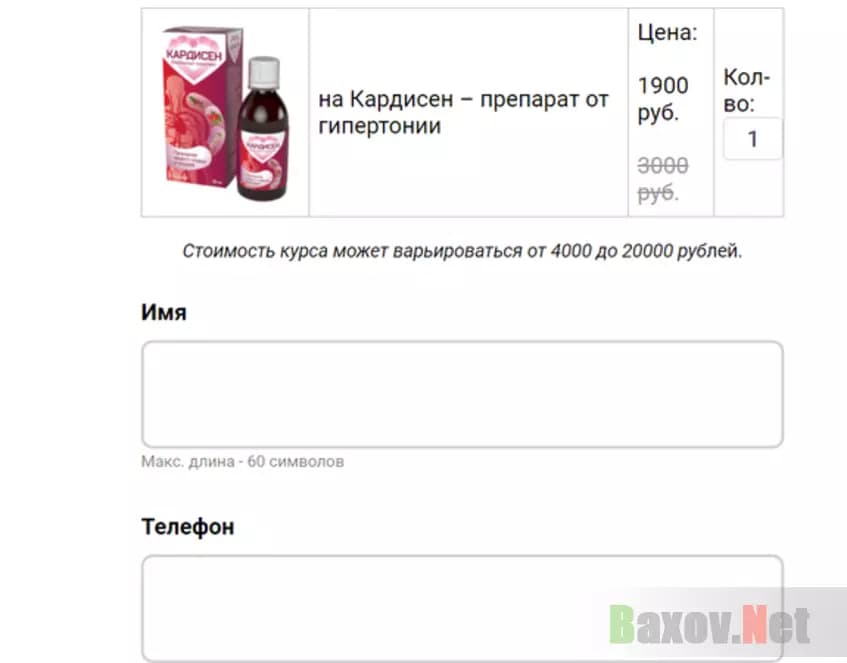This screenshot has width=847, height=663.
Task: Click the heart logo on the Кардисен box
Action: pyautogui.click(x=193, y=57)
